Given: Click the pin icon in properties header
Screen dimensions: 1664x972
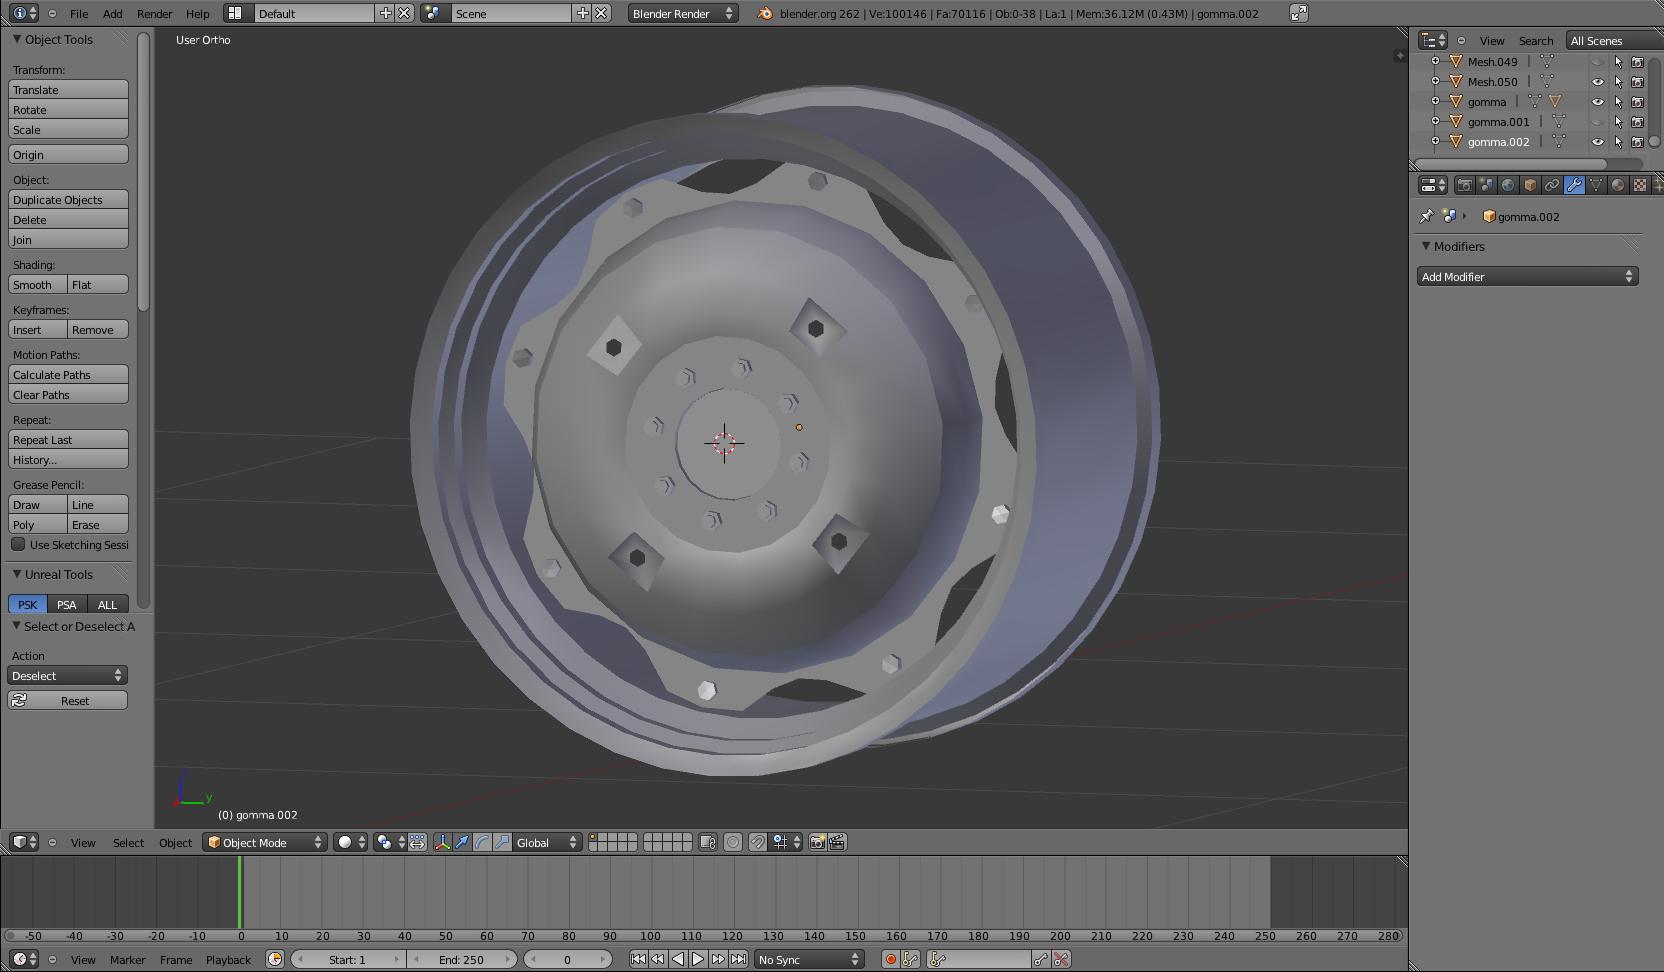Looking at the screenshot, I should (x=1427, y=216).
